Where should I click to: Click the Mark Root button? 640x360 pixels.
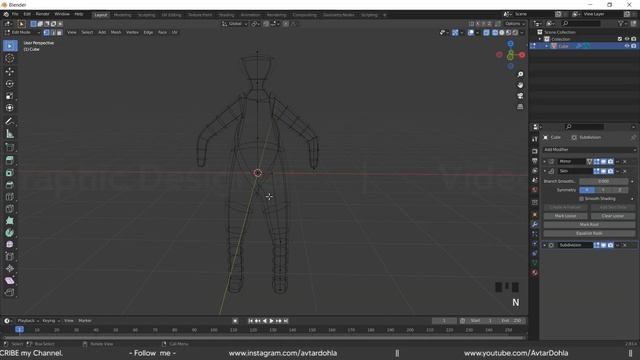(589, 224)
